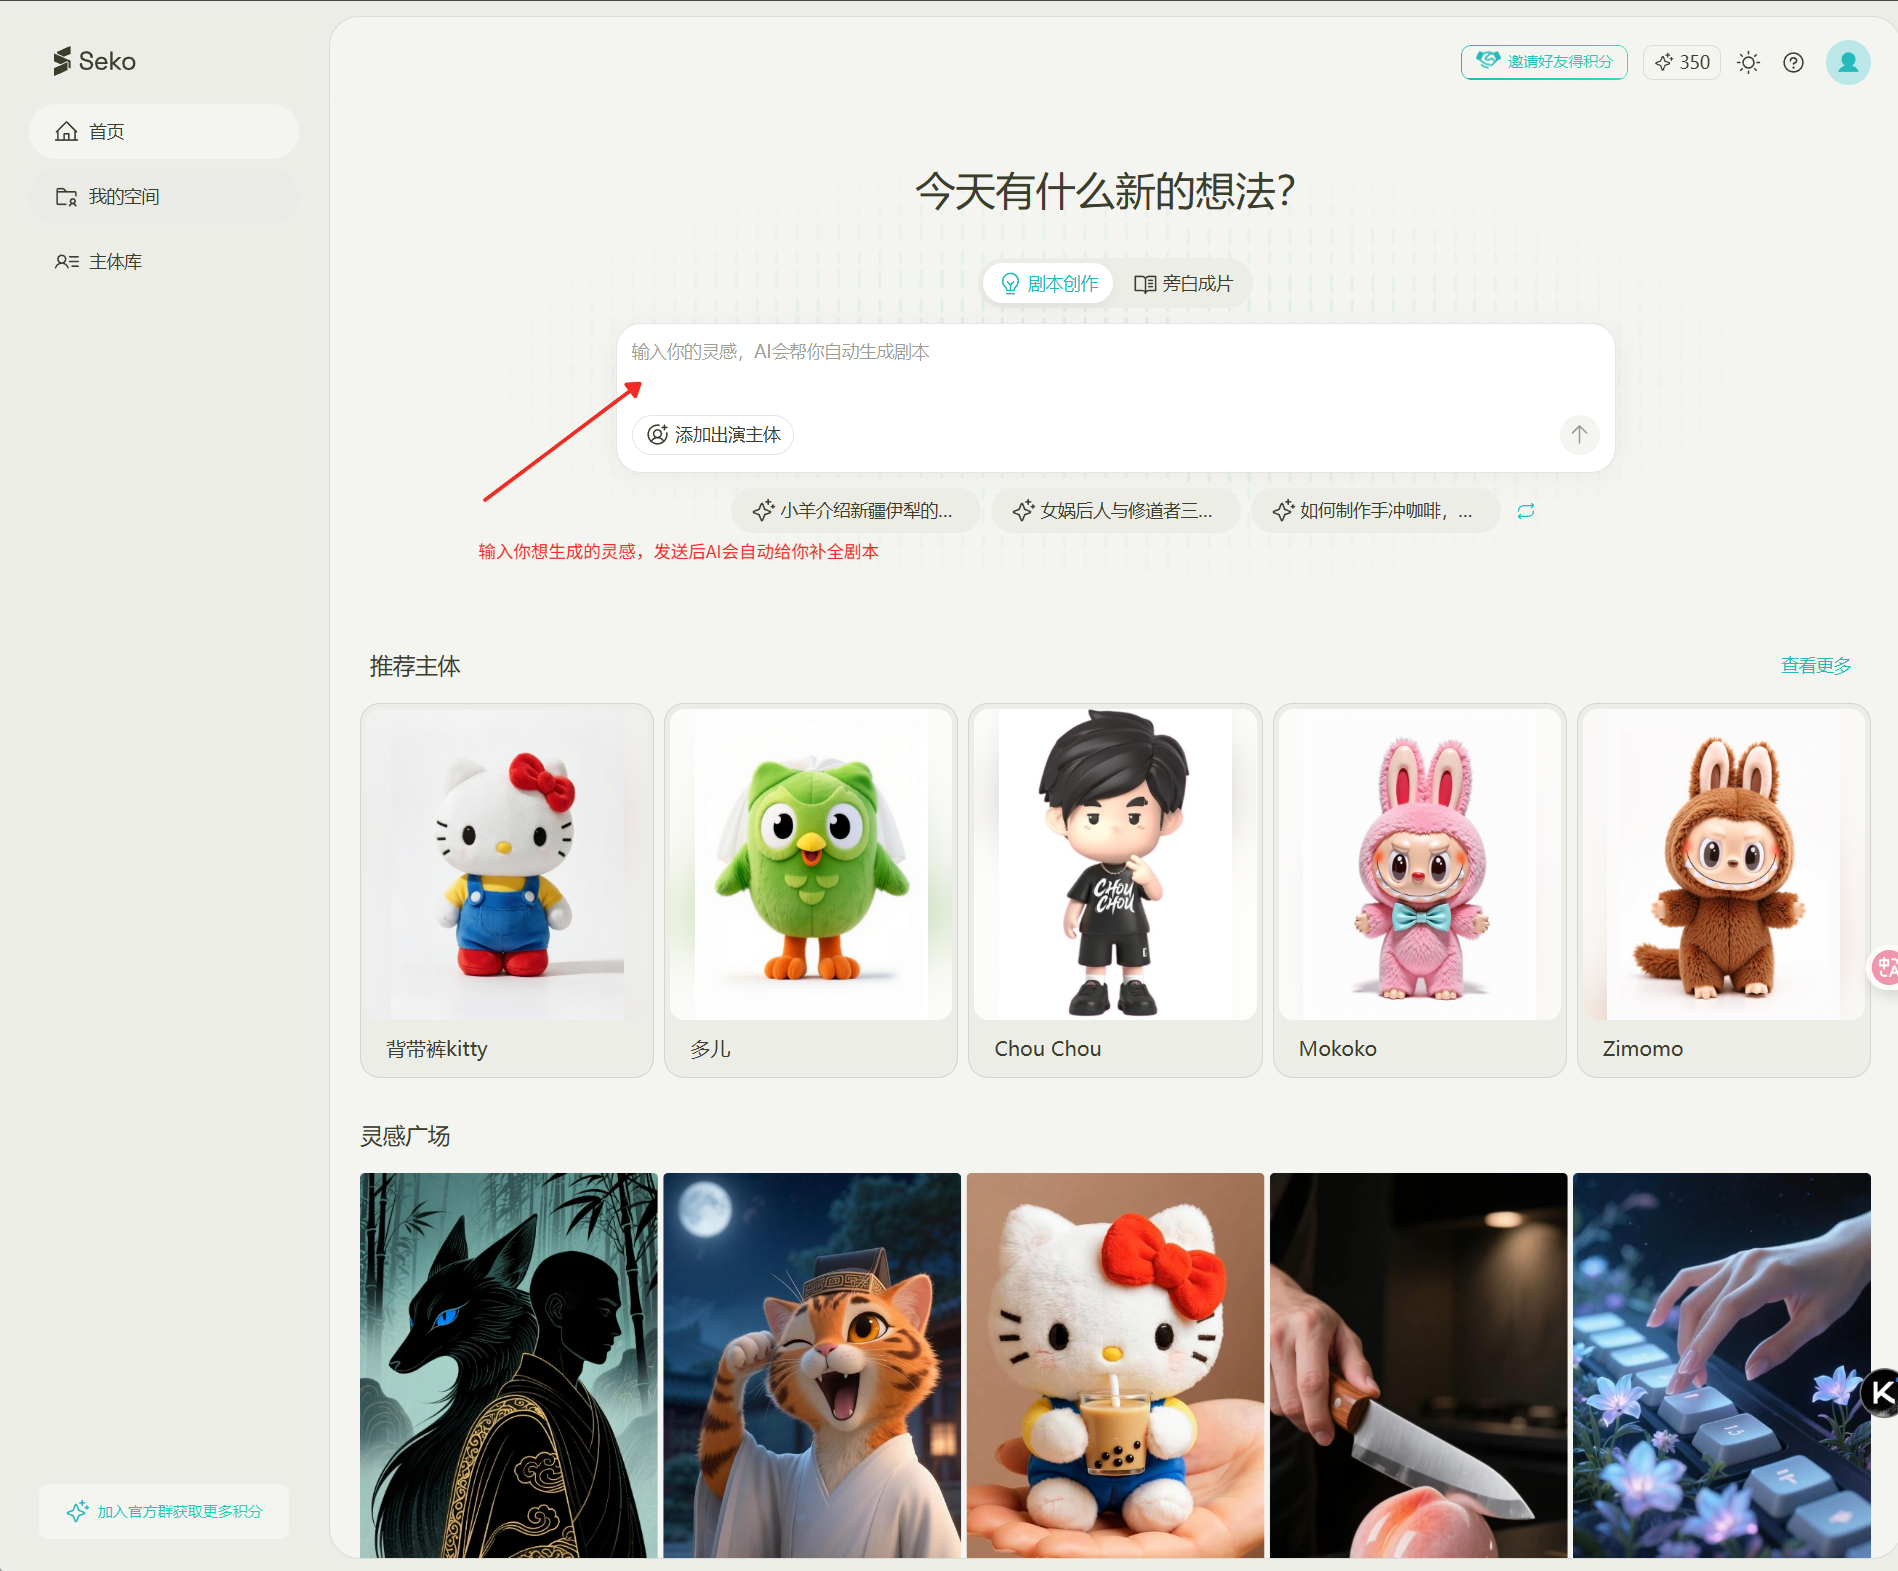The height and width of the screenshot is (1571, 1898).
Task: Toggle the light/dark theme sun icon
Action: click(1748, 63)
